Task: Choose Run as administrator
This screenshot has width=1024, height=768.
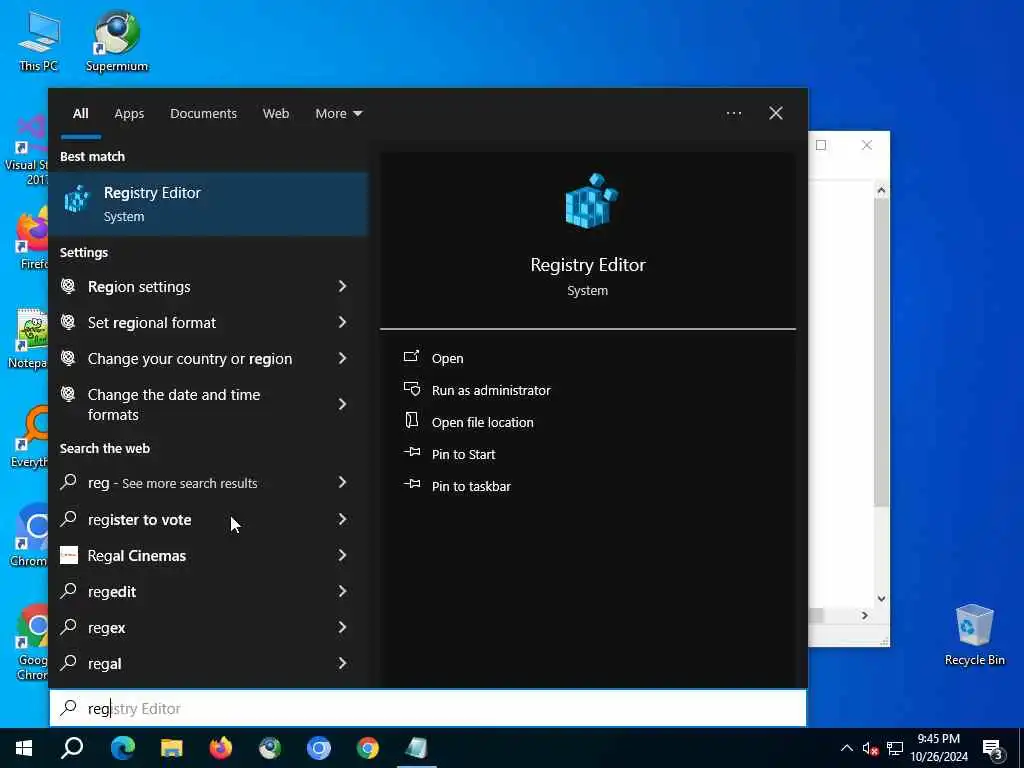Action: pos(491,391)
